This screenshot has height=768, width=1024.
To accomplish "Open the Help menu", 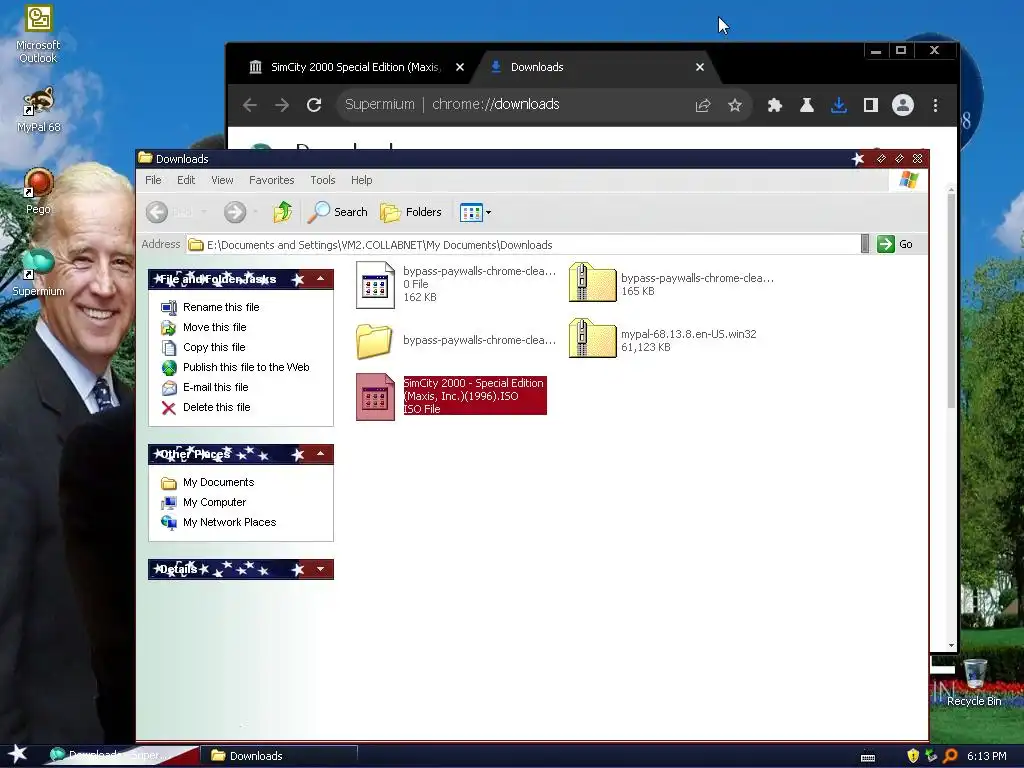I will [x=361, y=180].
